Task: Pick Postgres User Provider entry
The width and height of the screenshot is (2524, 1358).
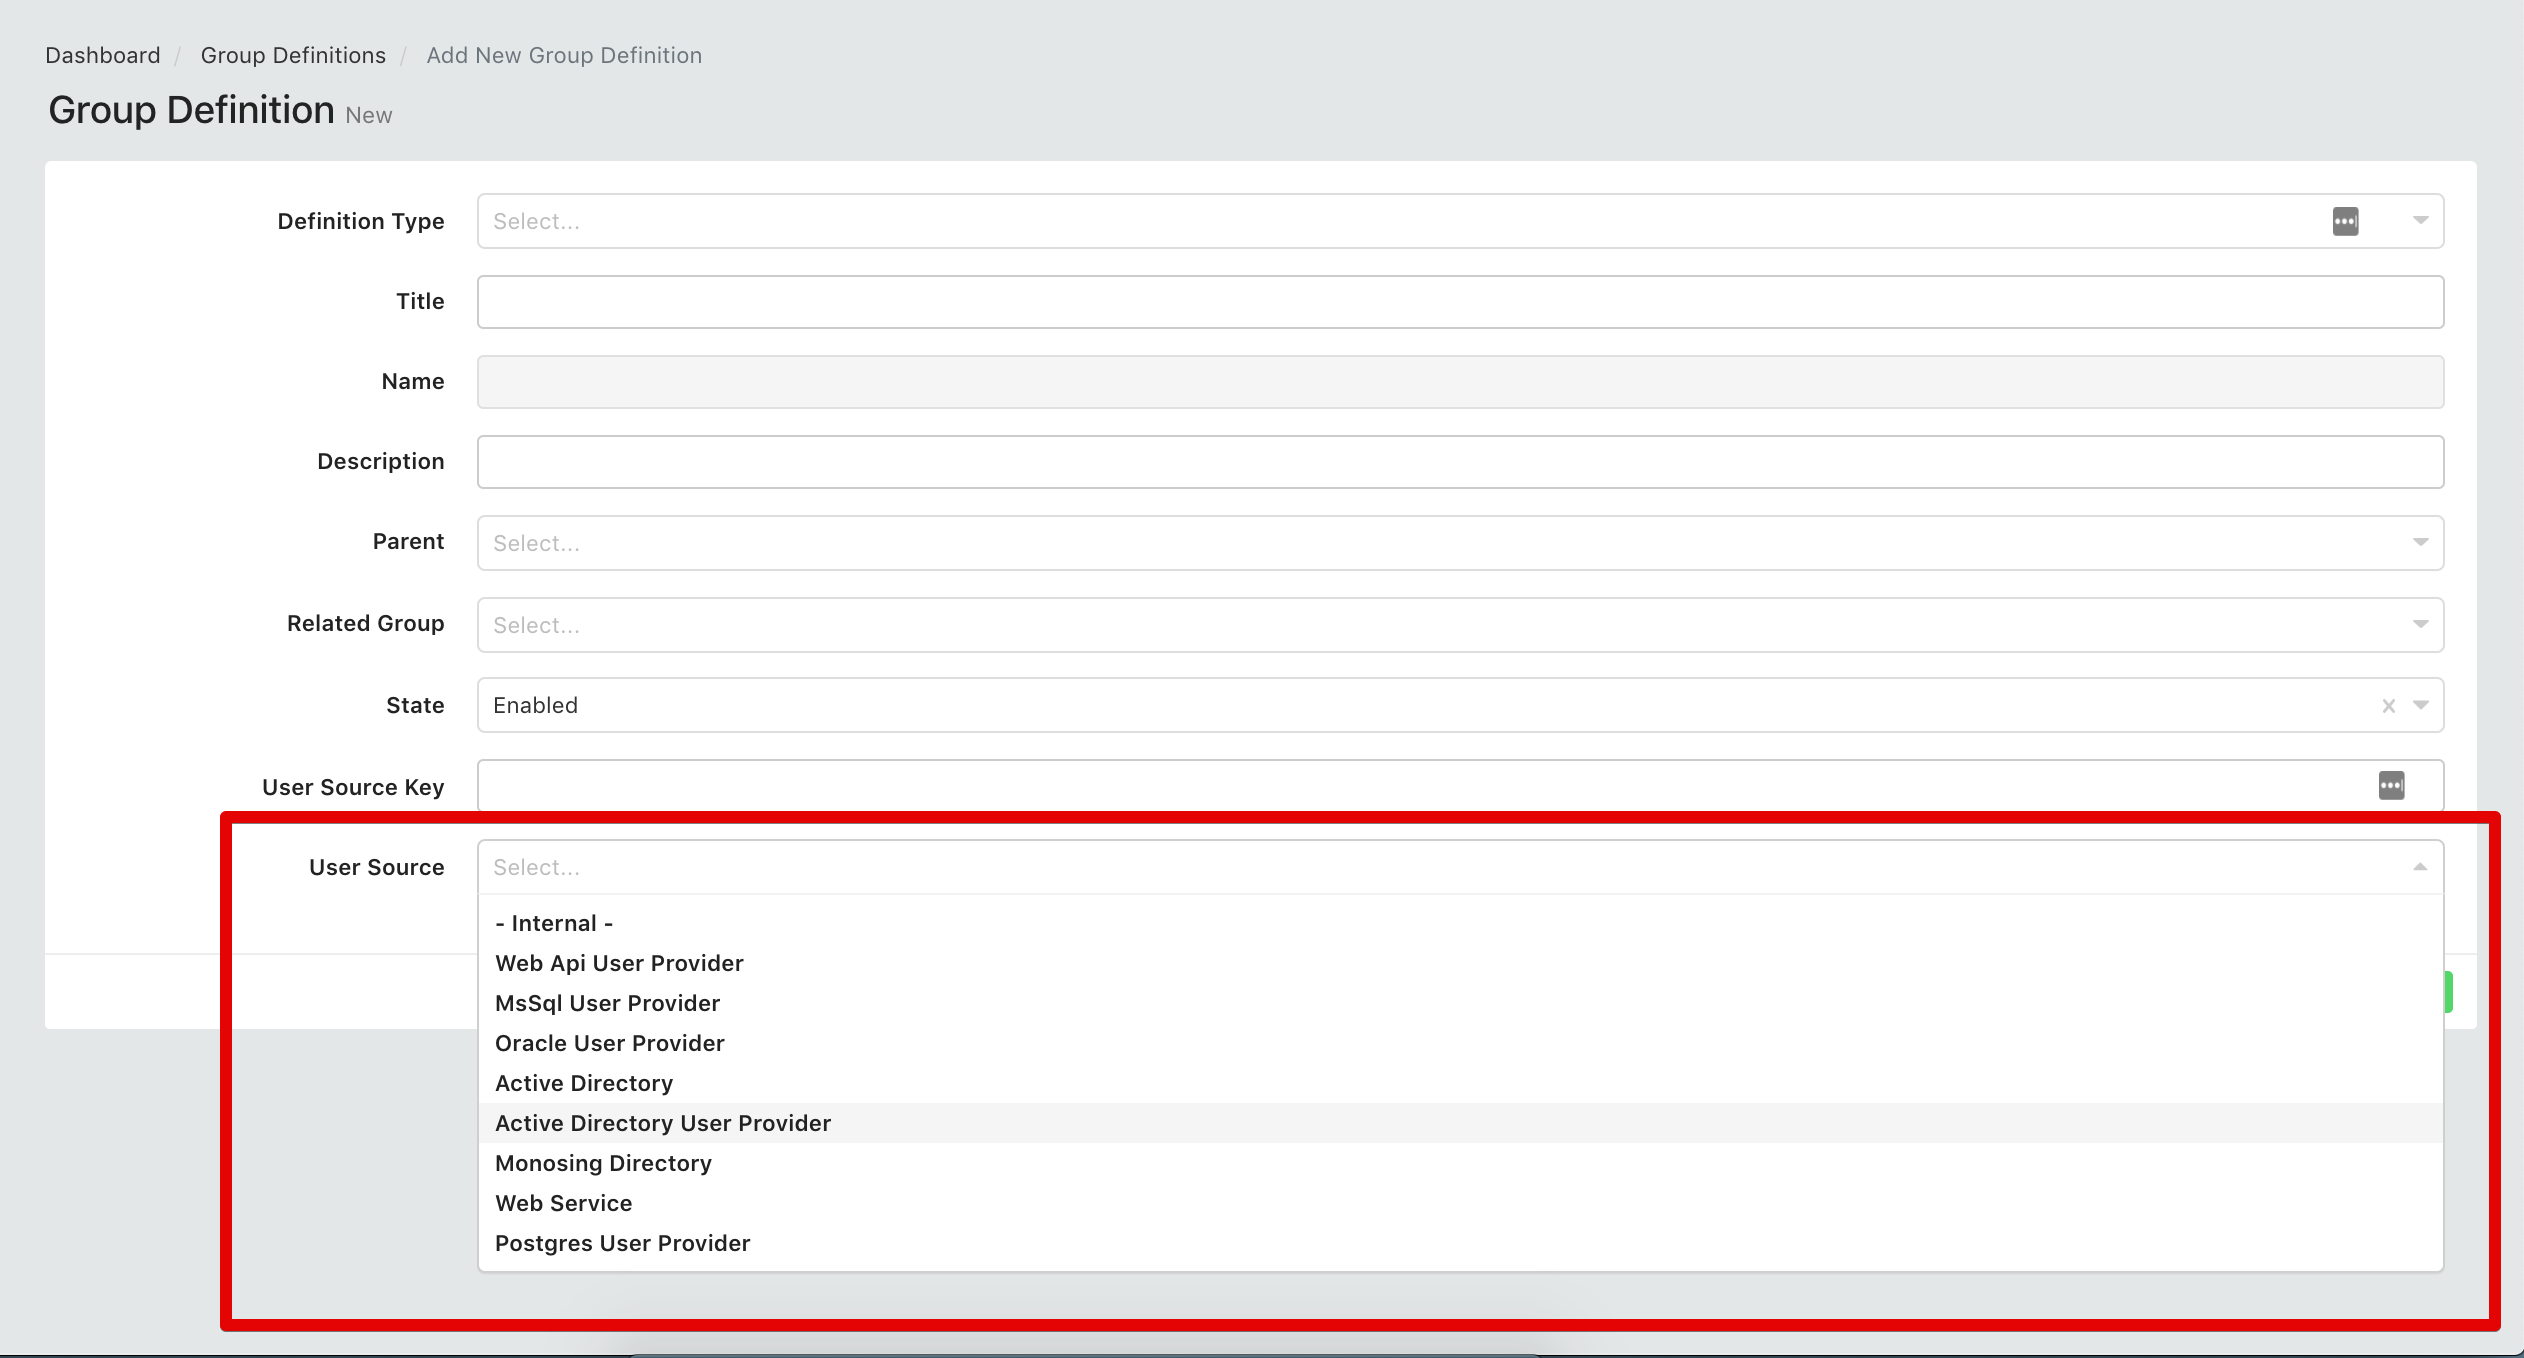Action: click(x=622, y=1243)
